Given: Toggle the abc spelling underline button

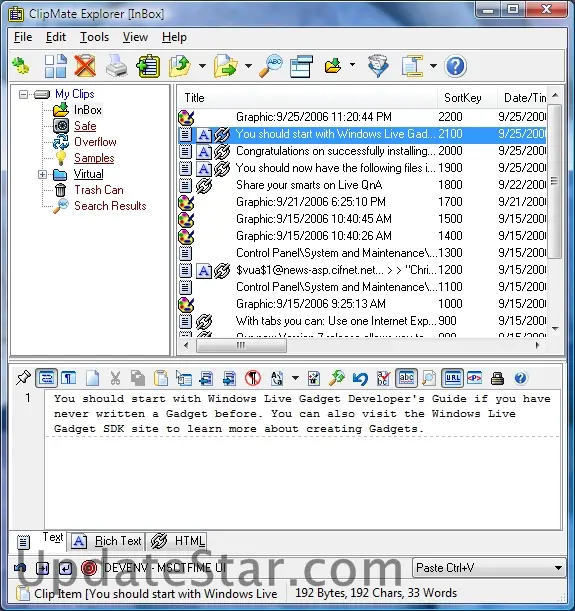Looking at the screenshot, I should point(406,378).
